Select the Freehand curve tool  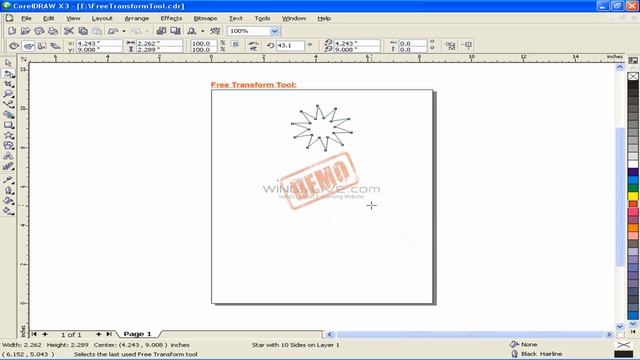pos(8,104)
